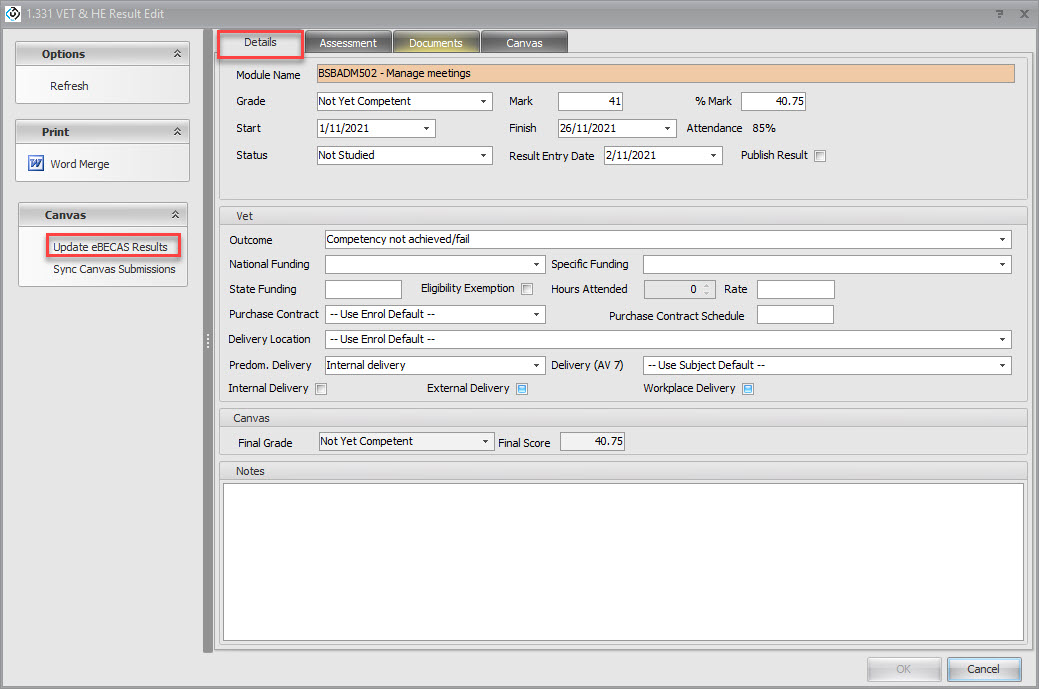Toggle the Workplace Delivery checkbox
Screen dimensions: 1039x689
point(748,389)
